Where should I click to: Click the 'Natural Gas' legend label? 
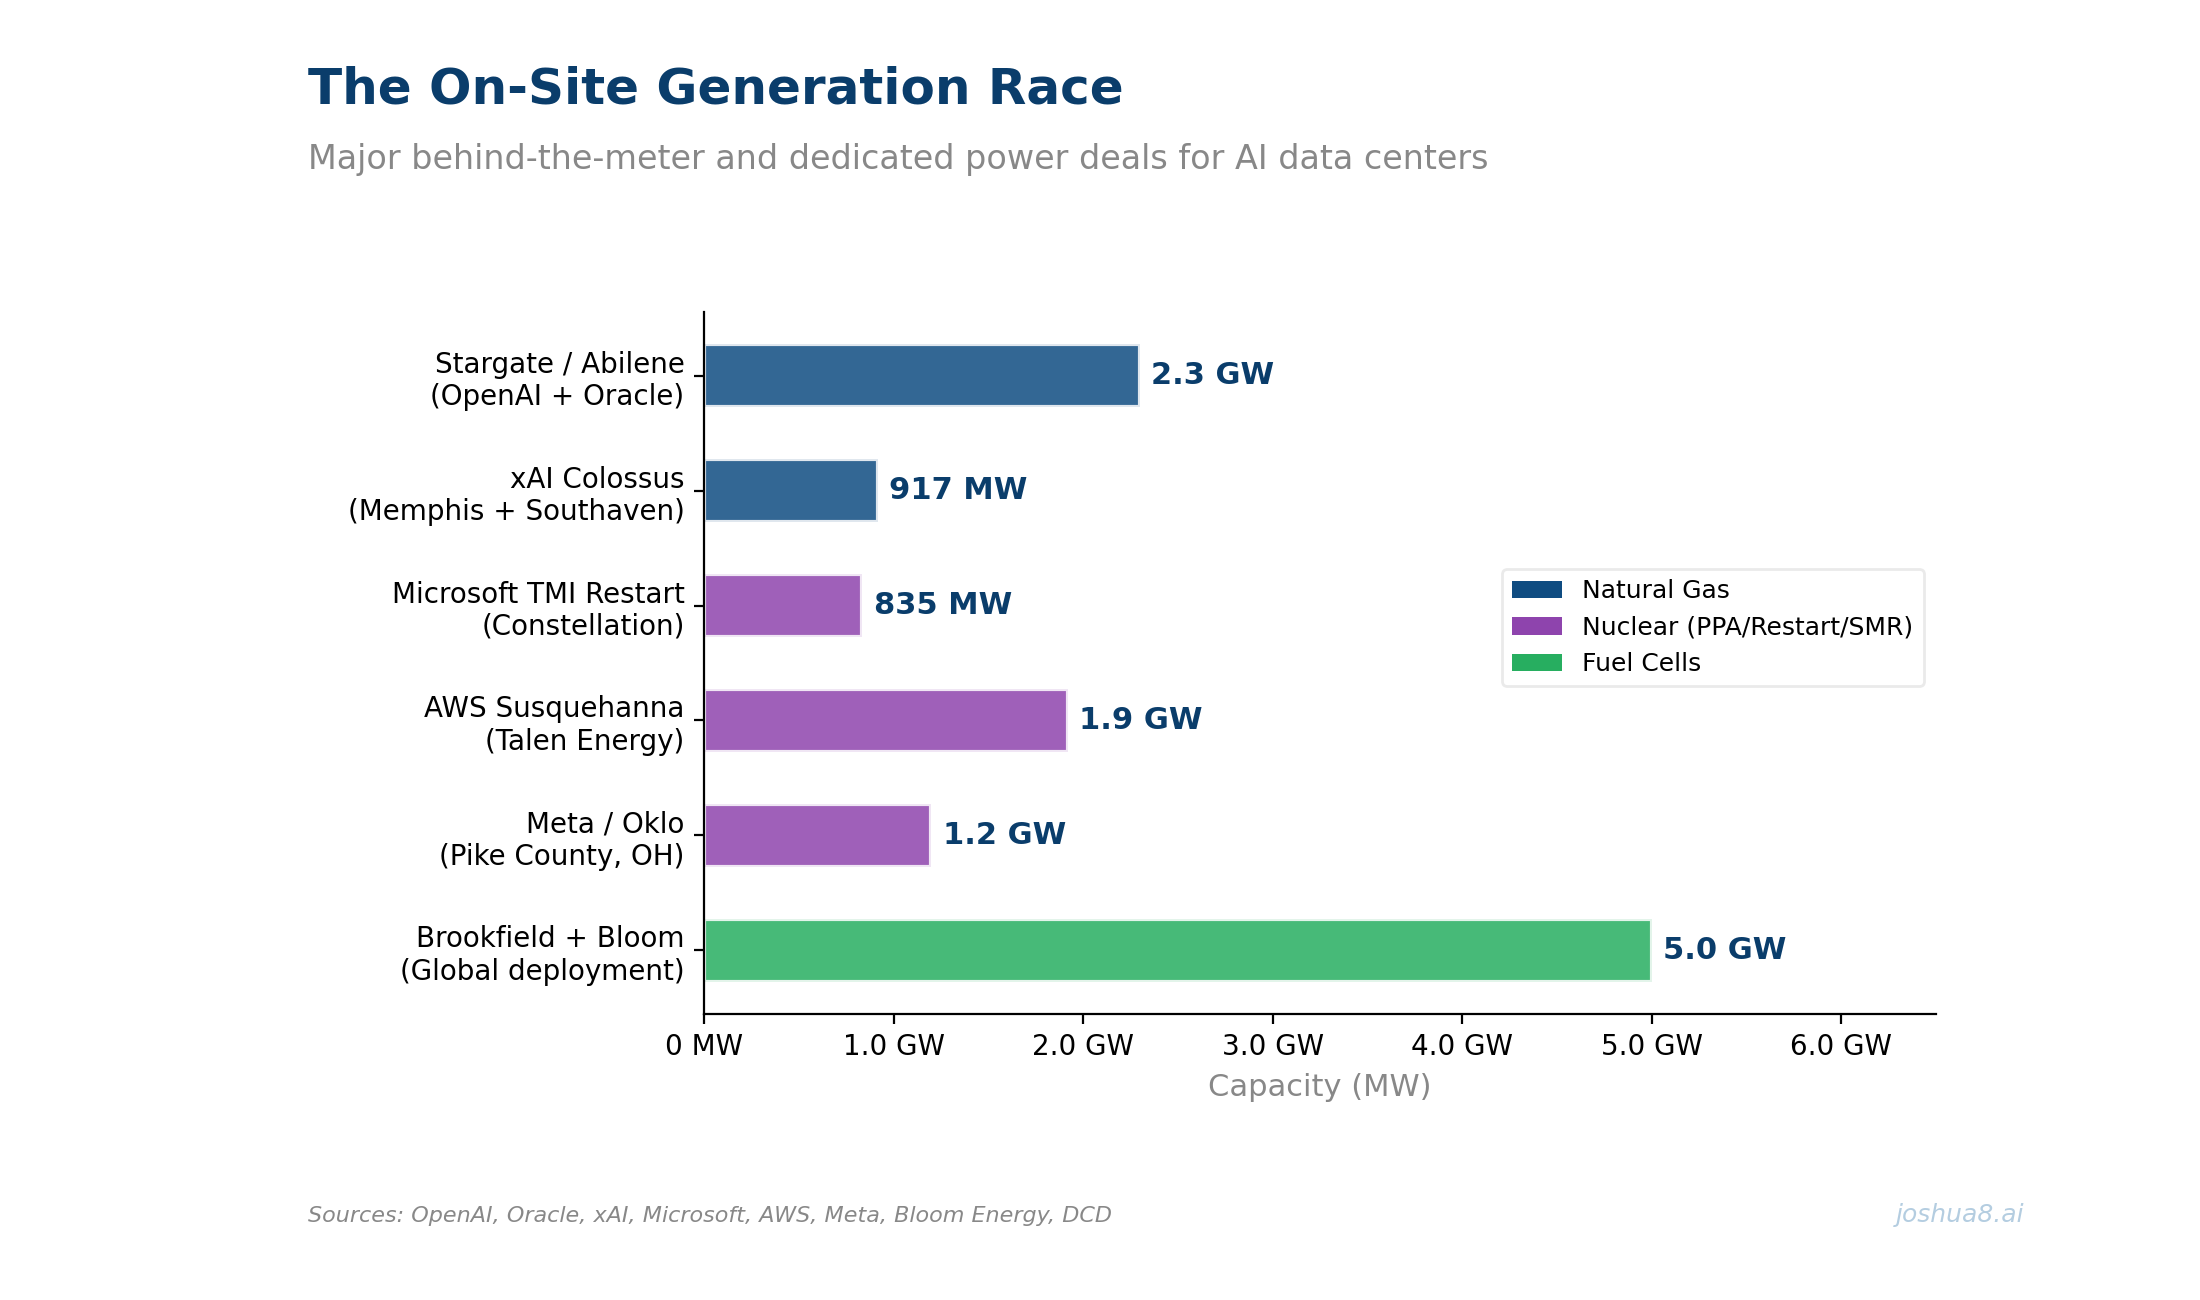[x=1655, y=590]
